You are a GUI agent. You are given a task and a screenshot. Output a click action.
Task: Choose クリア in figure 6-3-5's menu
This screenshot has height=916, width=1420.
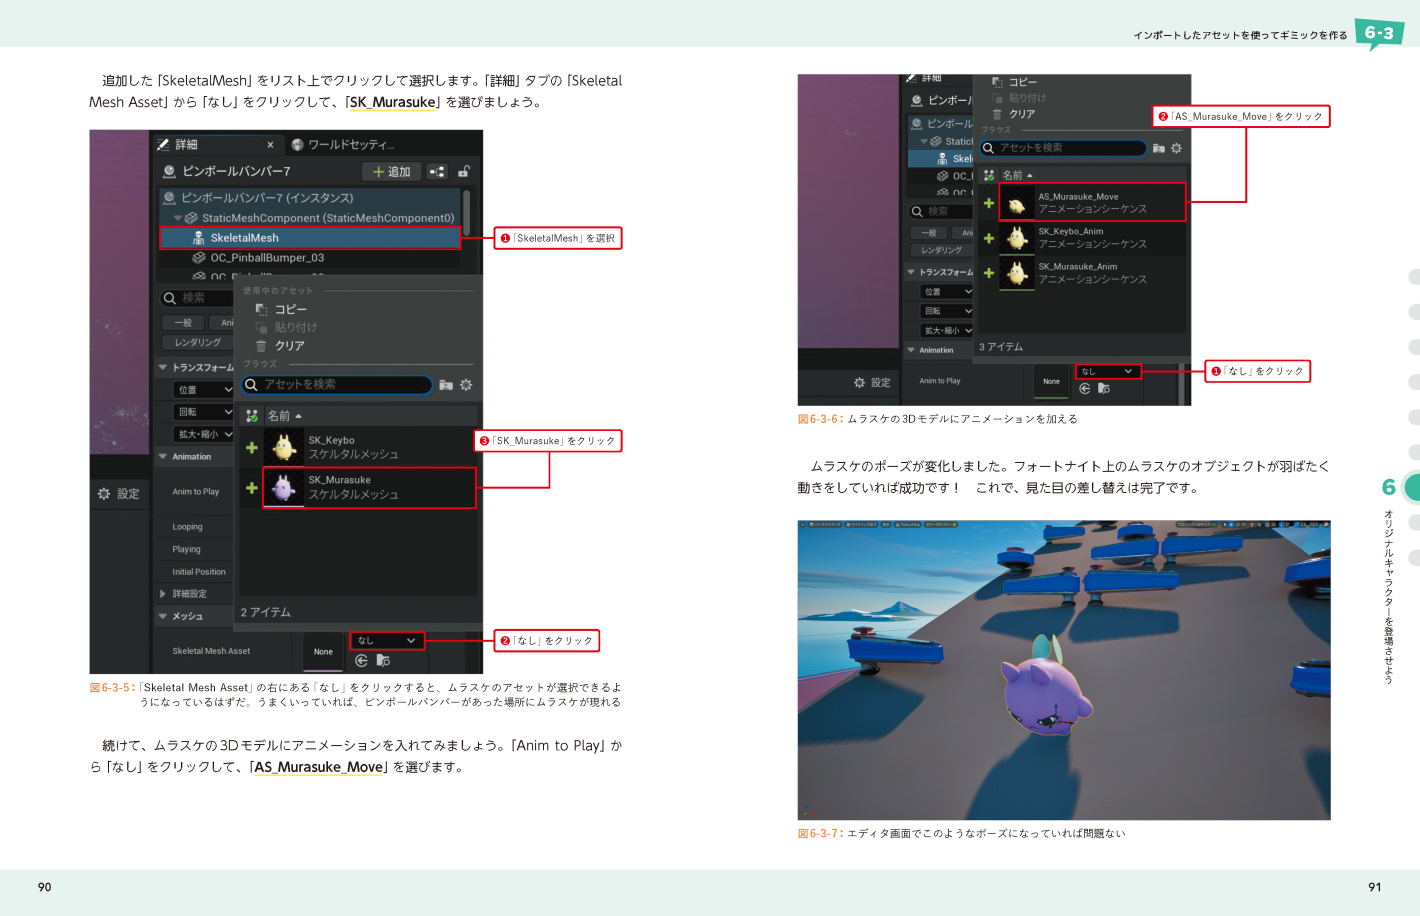280,346
